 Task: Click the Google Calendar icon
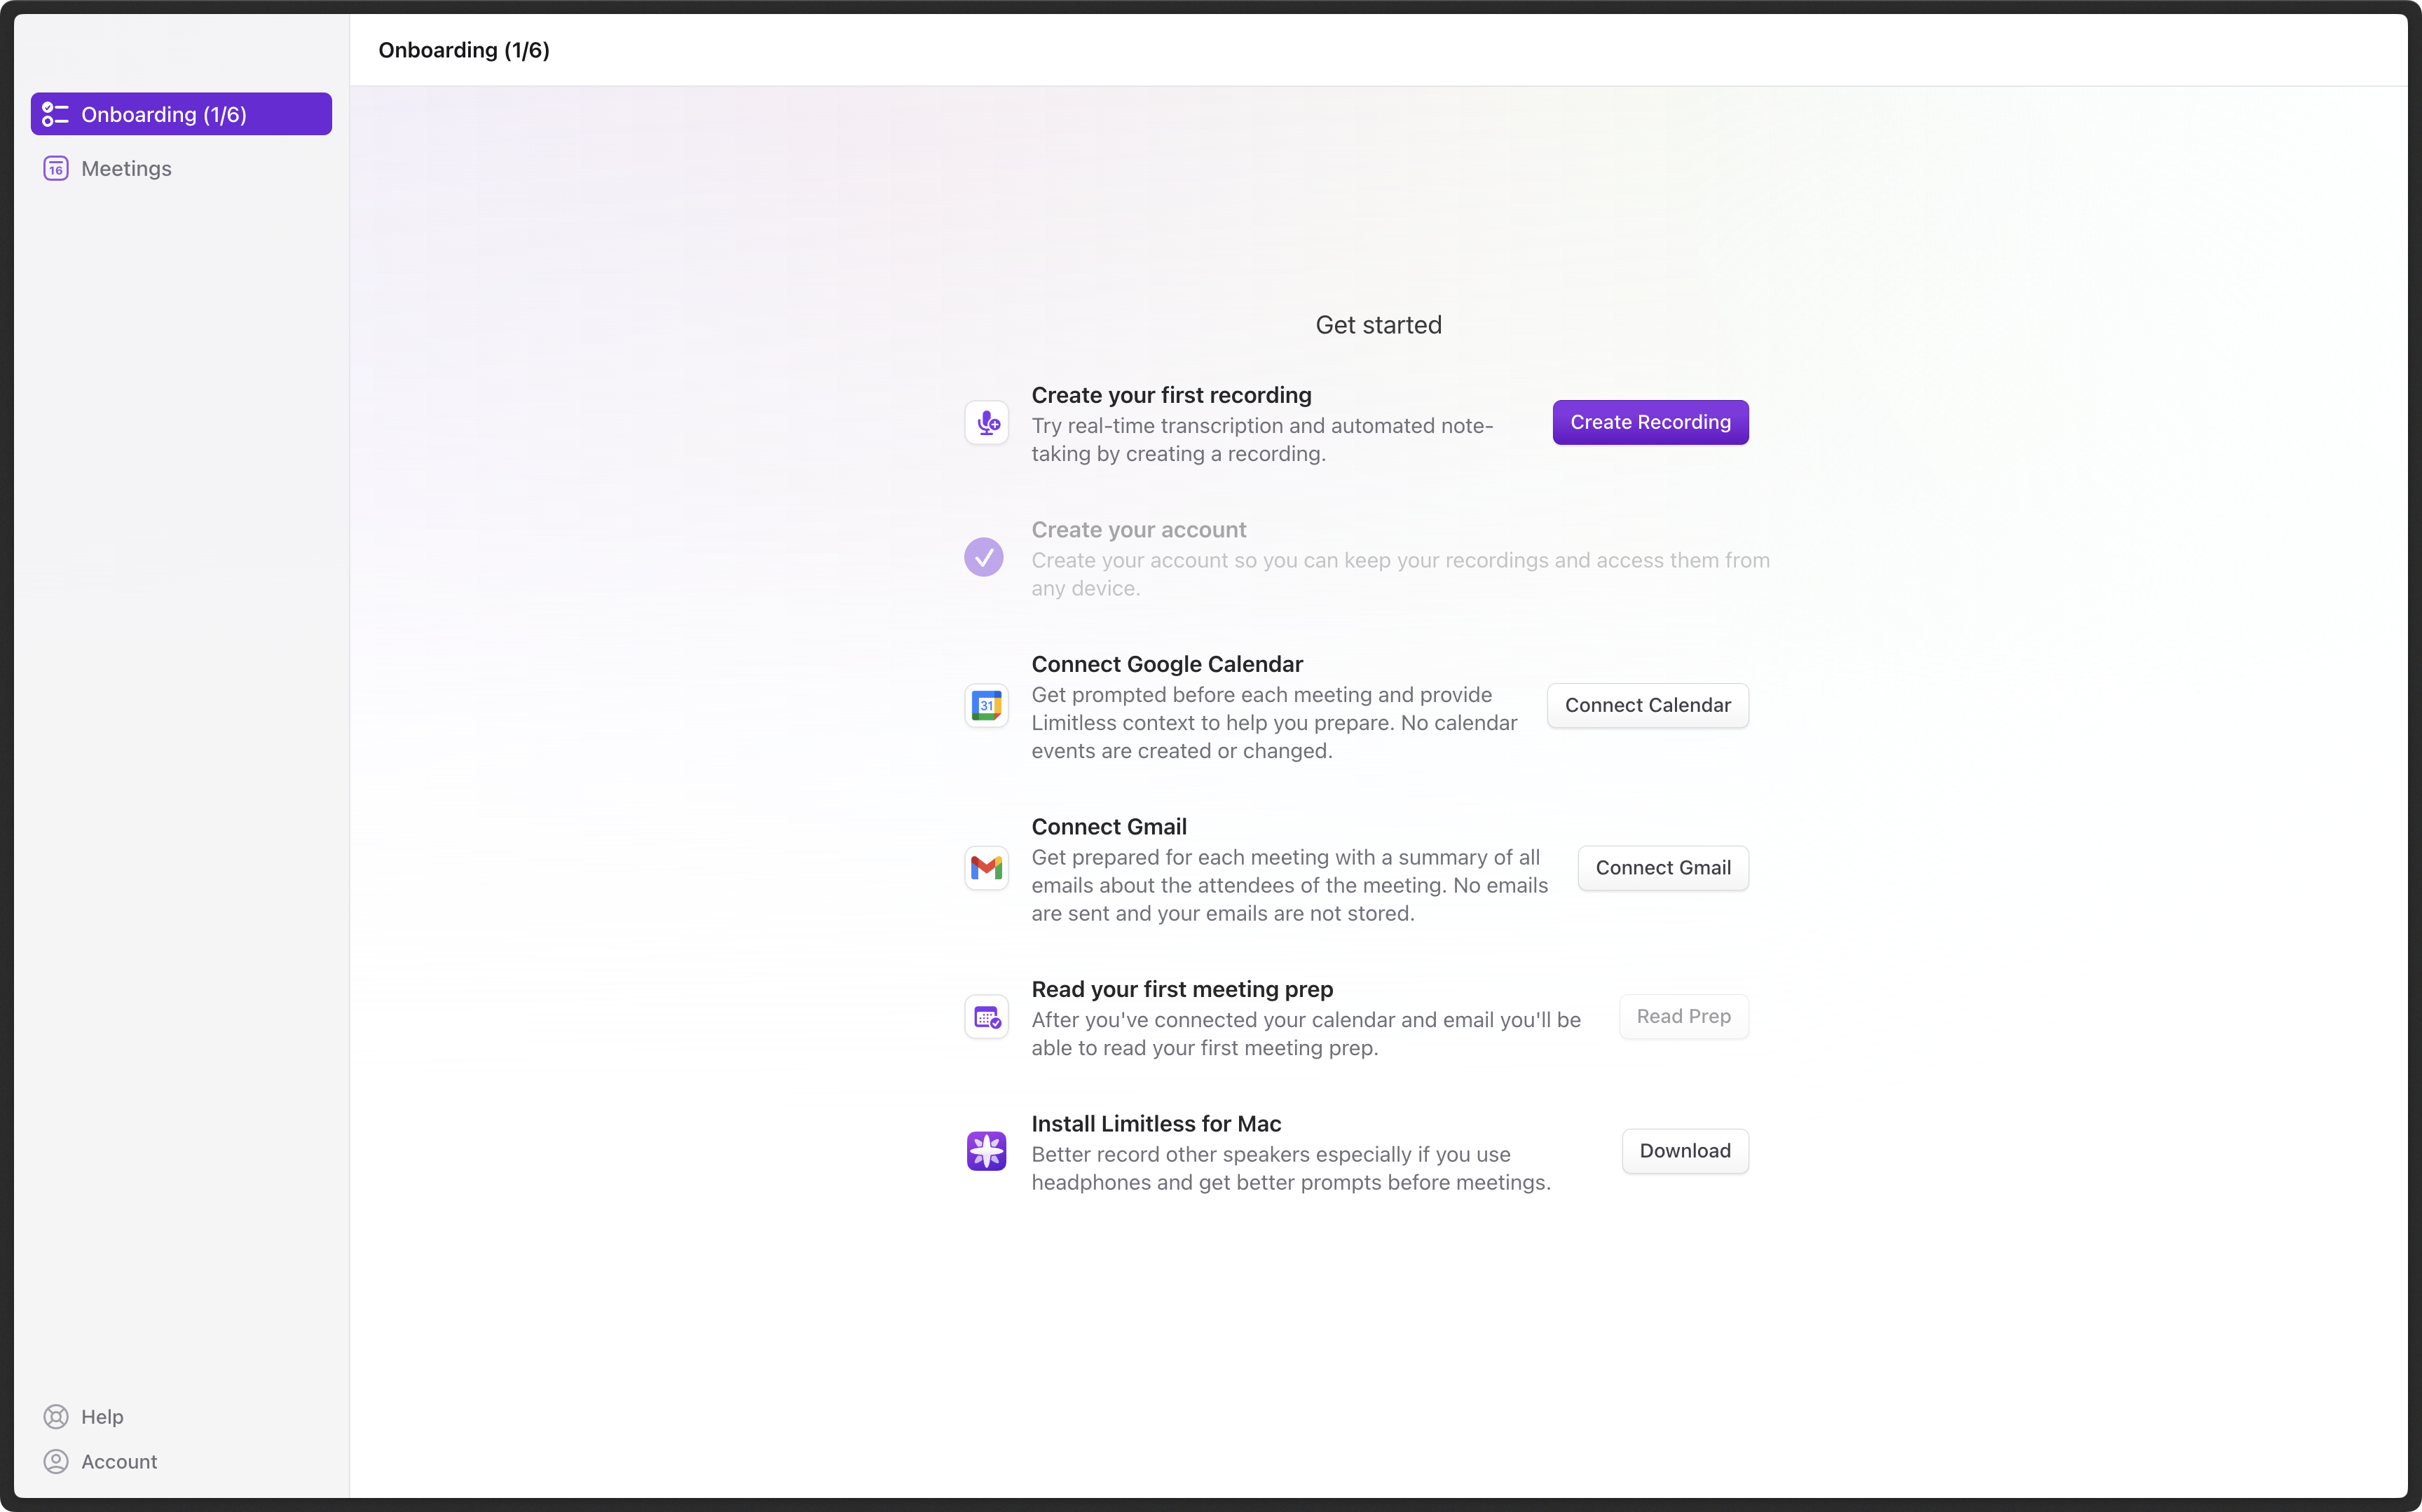pos(986,706)
